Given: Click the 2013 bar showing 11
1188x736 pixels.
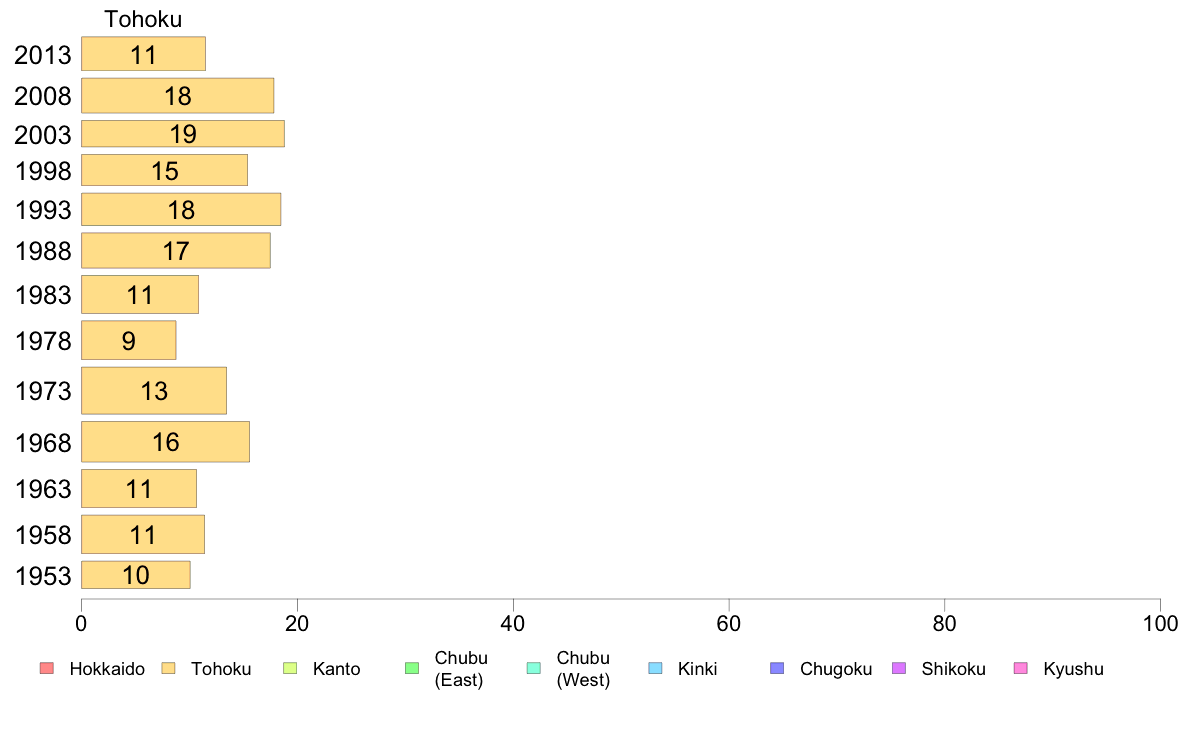Looking at the screenshot, I should coord(143,54).
